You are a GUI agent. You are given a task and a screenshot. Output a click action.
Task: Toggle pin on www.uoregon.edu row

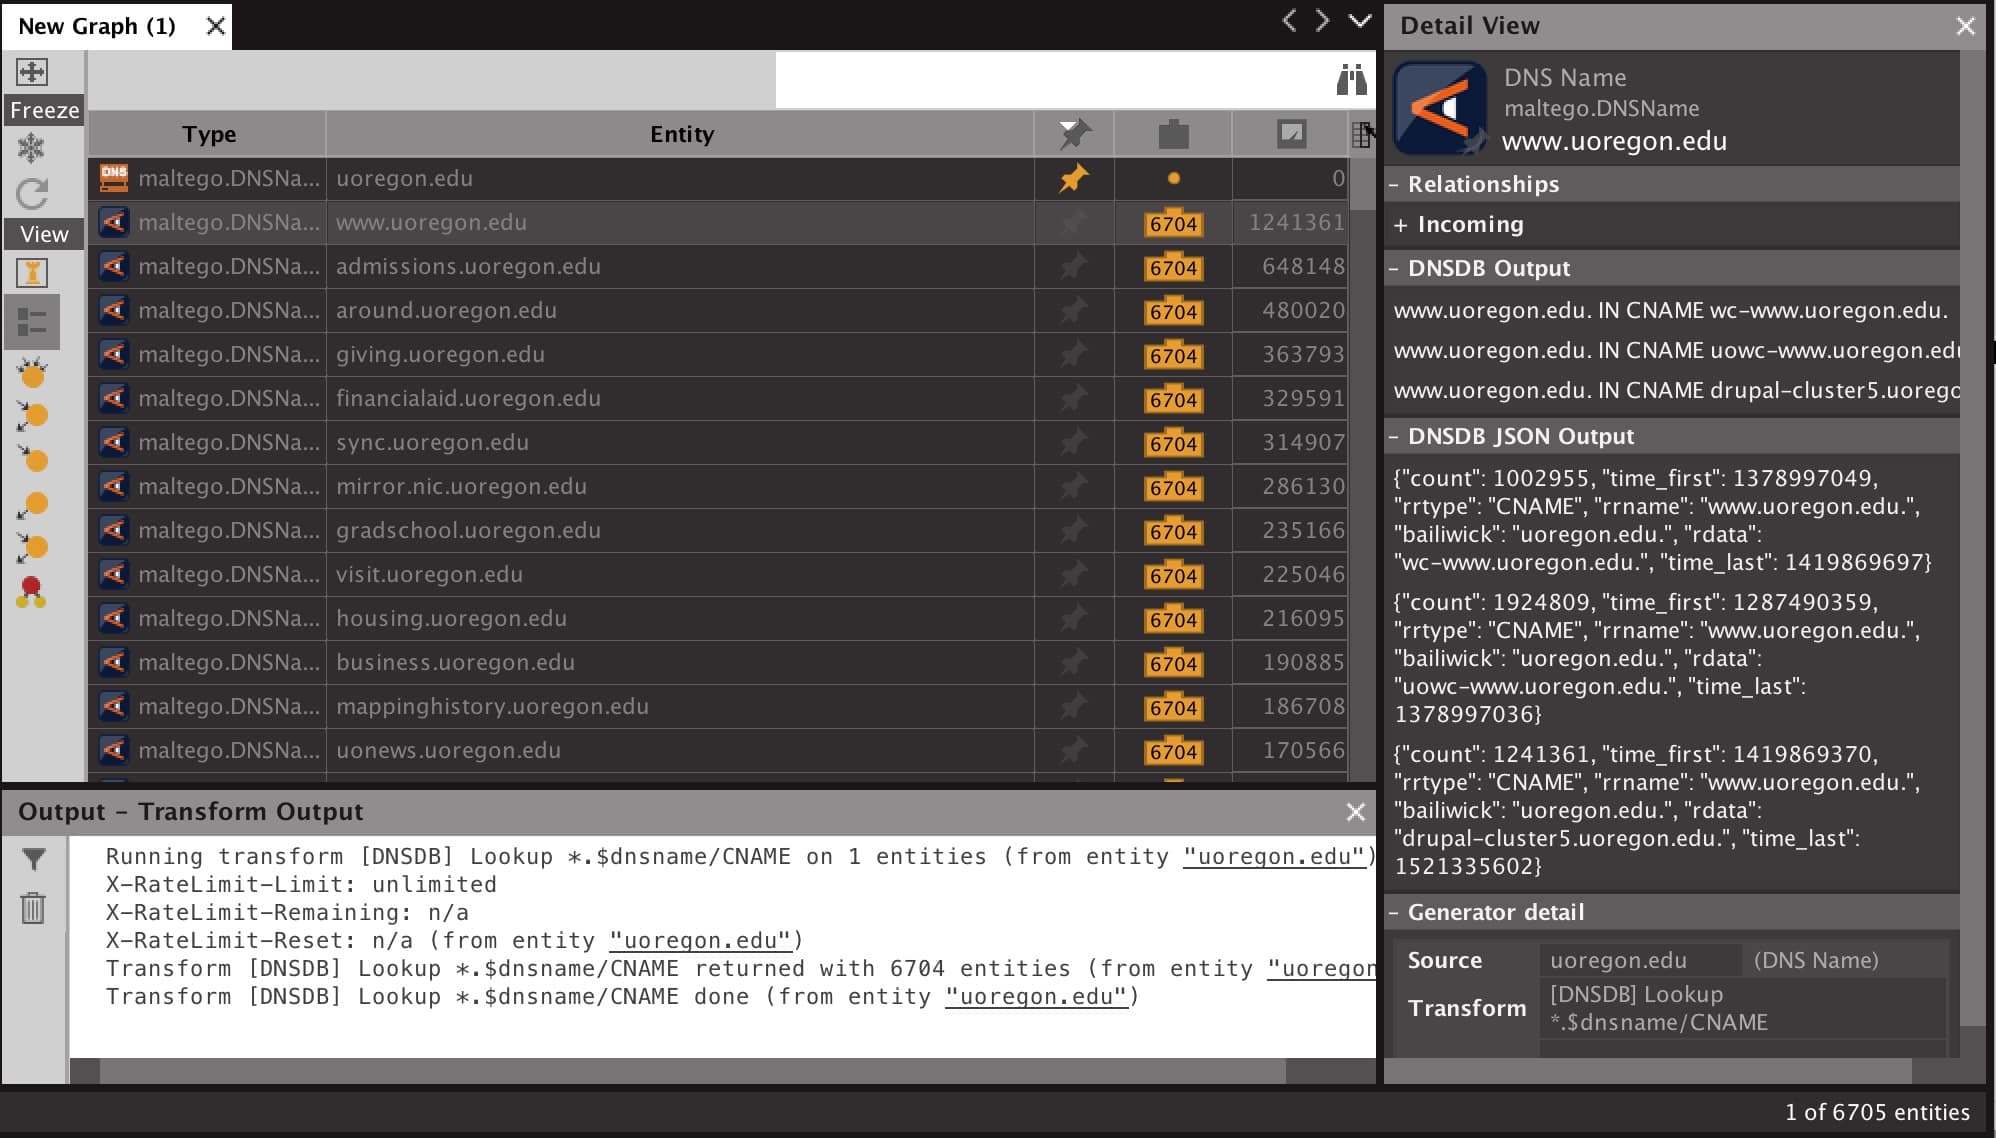coord(1074,222)
